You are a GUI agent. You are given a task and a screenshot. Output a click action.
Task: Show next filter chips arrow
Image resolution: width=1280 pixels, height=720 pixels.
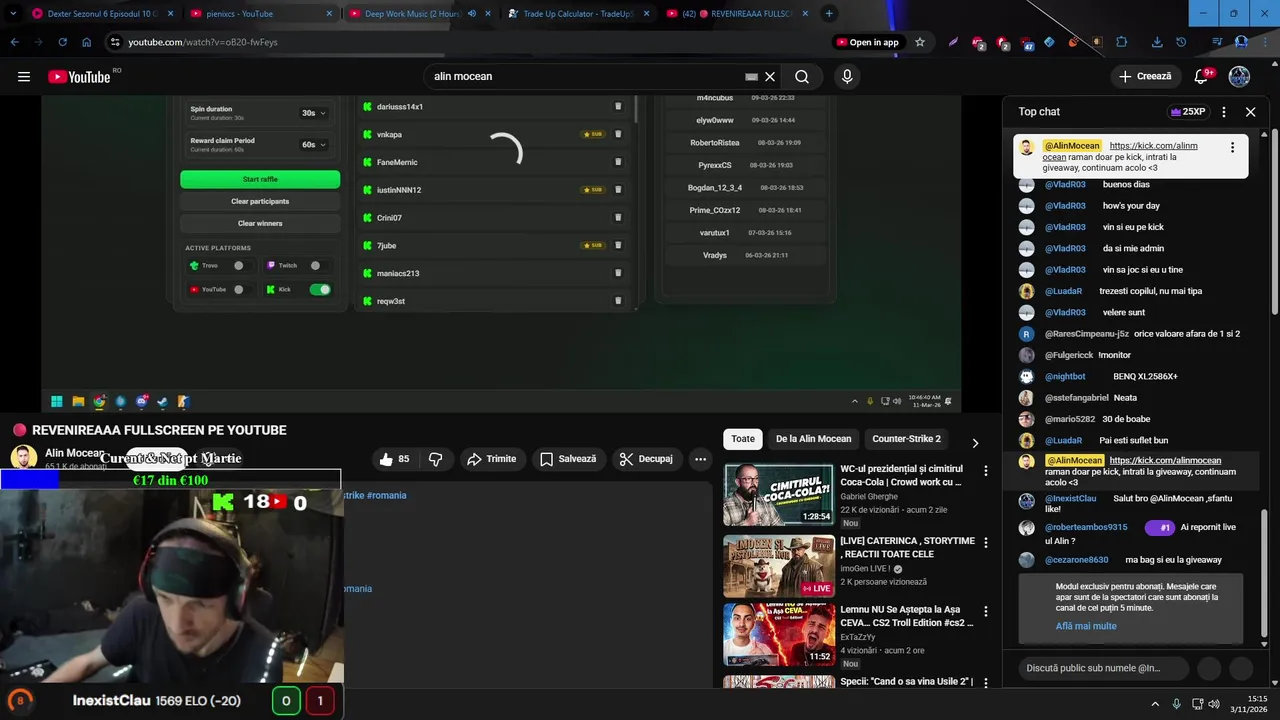point(975,443)
